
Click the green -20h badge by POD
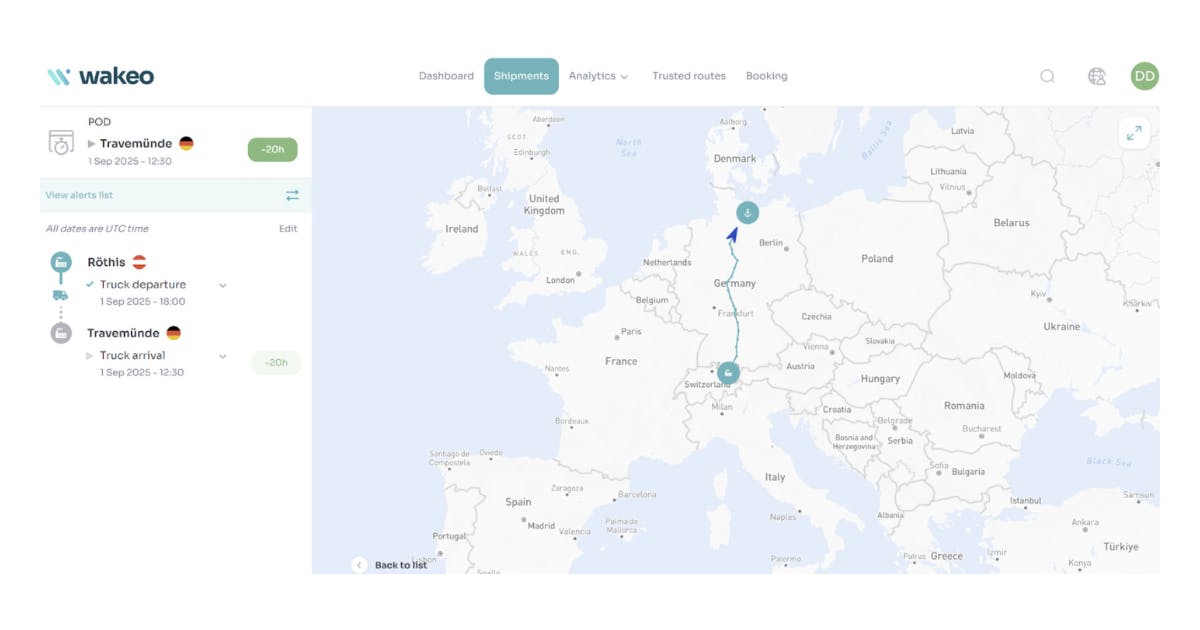(273, 150)
